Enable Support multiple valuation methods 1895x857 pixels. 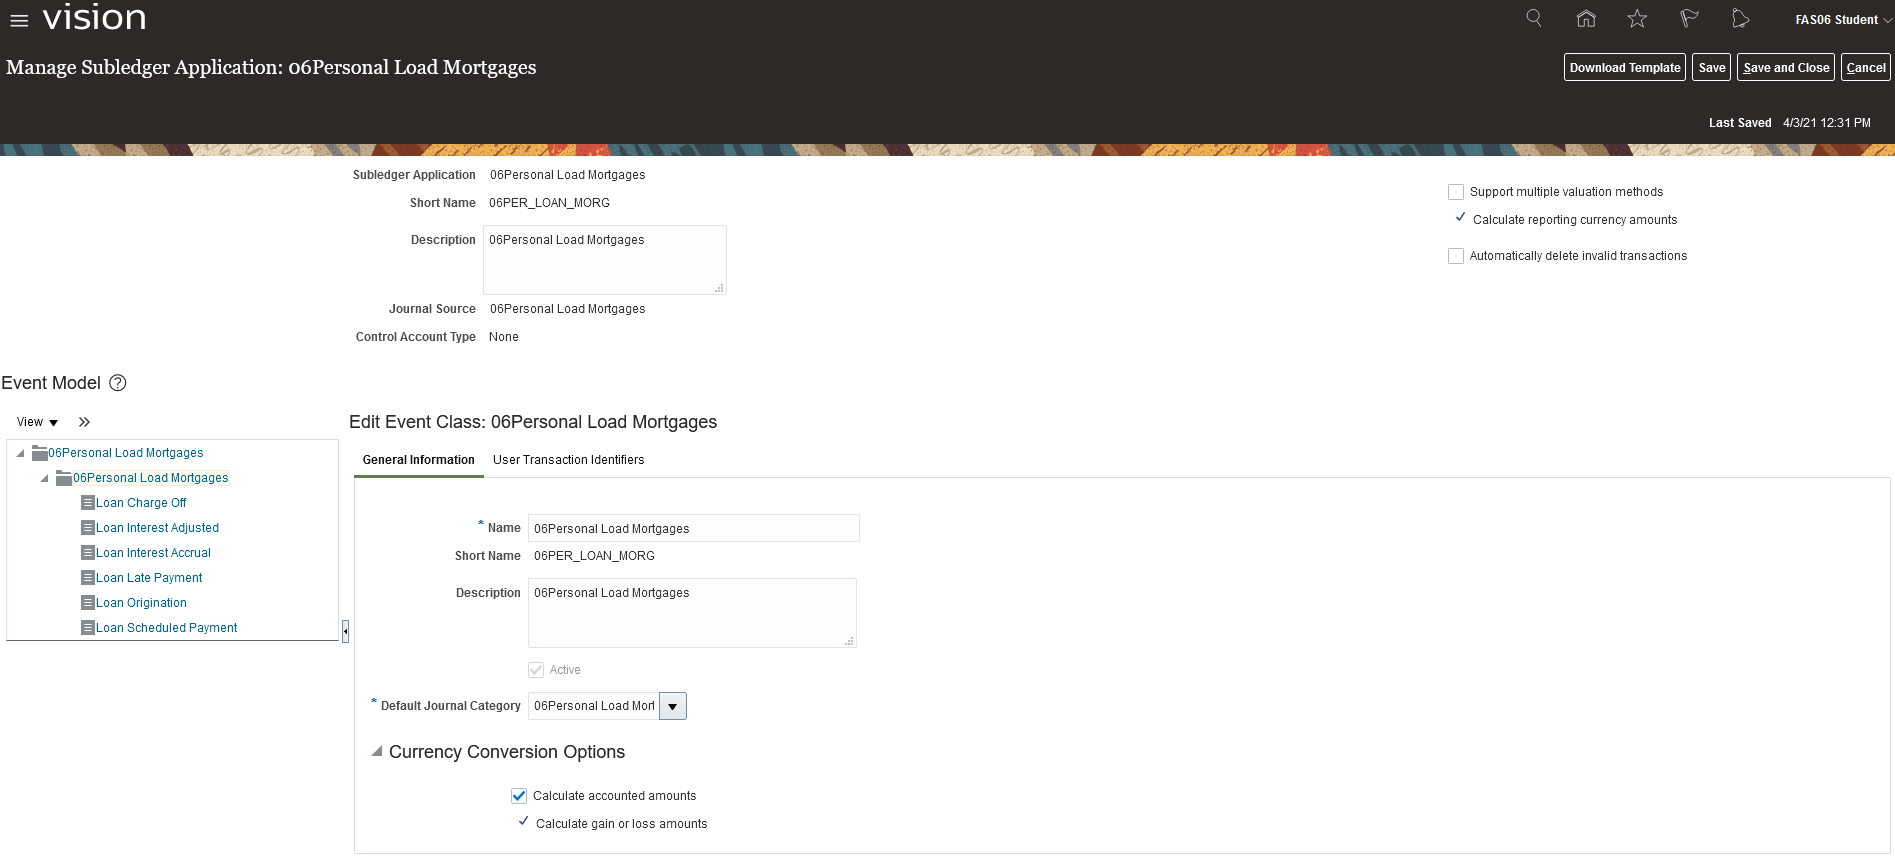1456,192
